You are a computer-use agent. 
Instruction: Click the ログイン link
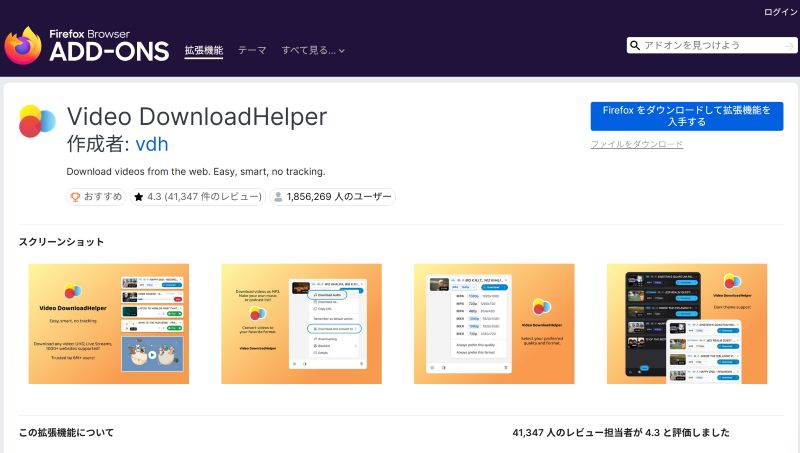click(781, 12)
